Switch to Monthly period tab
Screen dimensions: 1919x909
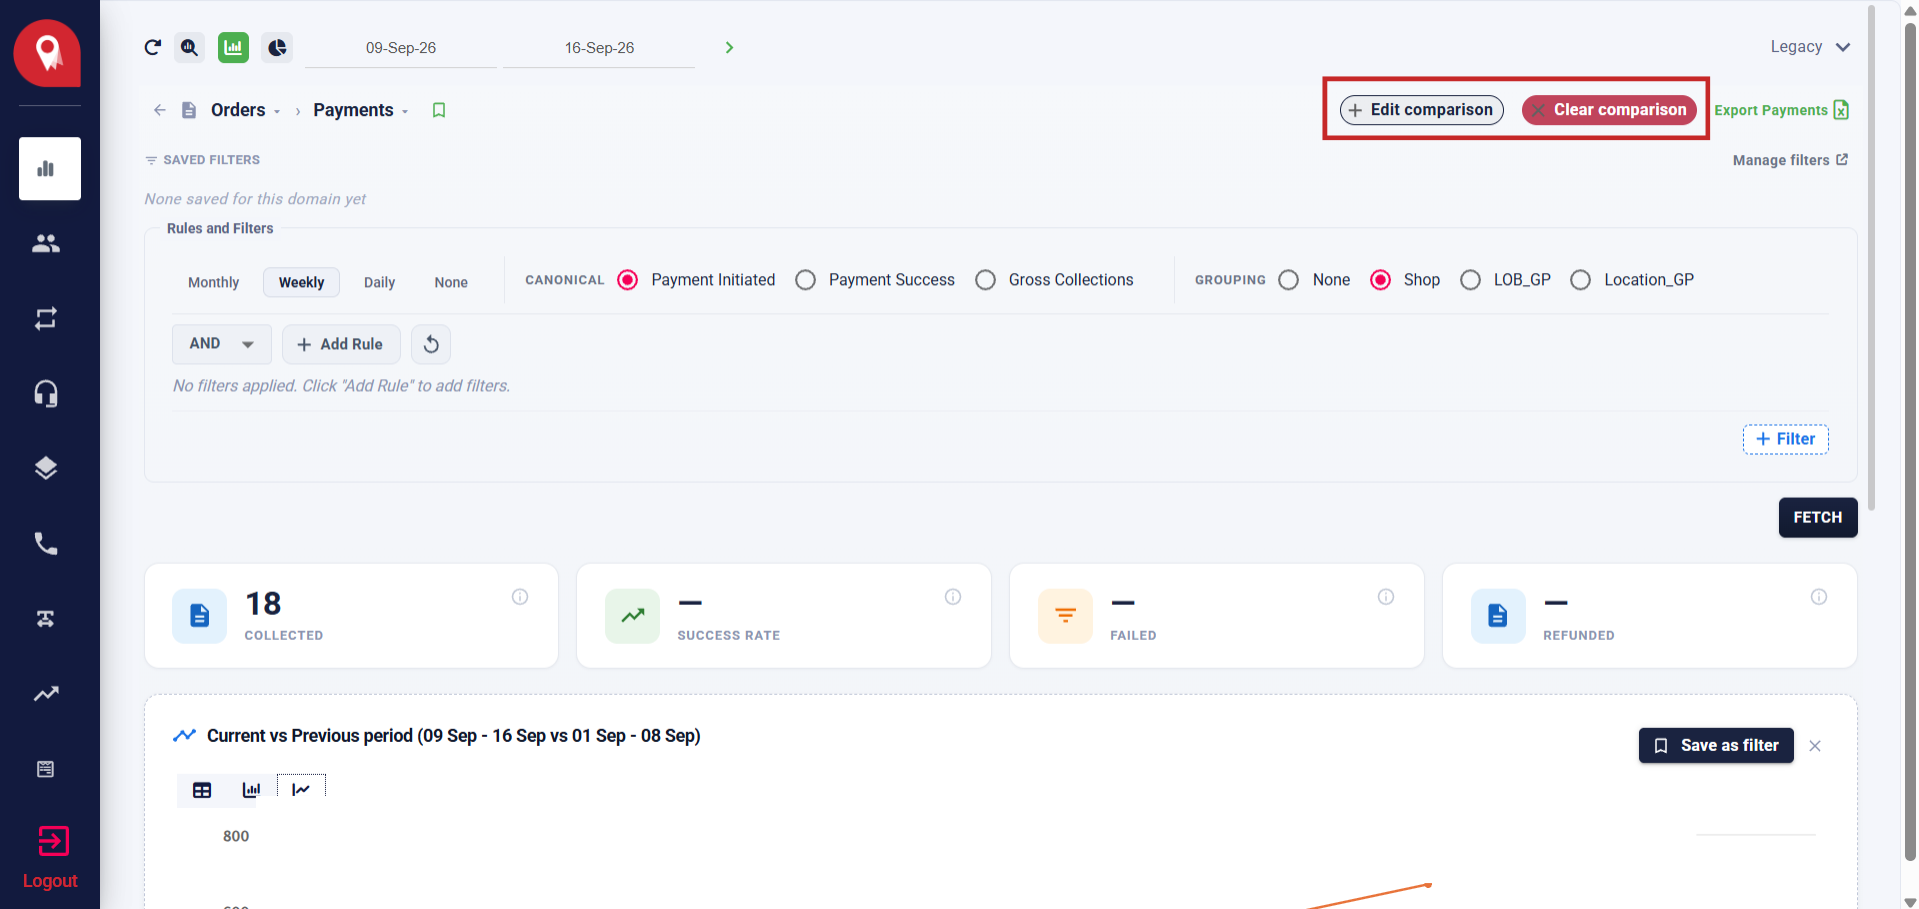coord(214,283)
